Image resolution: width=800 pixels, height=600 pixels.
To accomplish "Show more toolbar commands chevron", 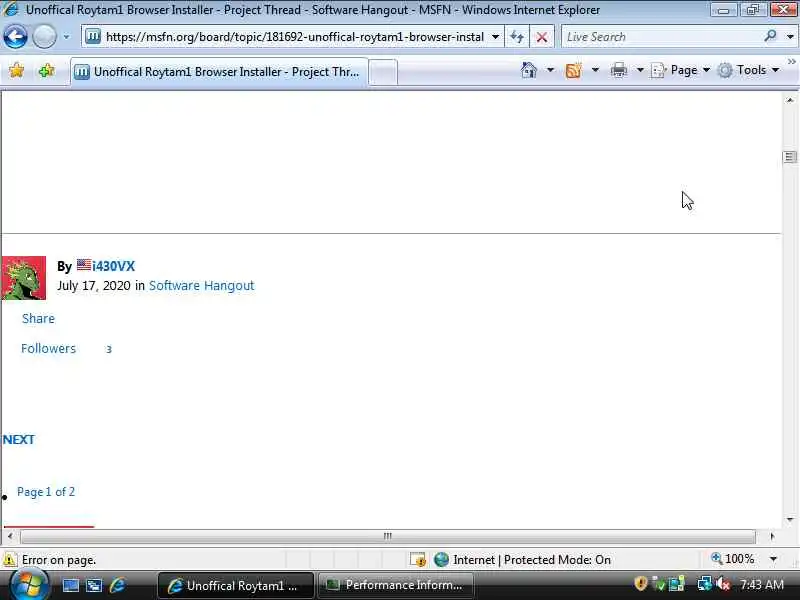I will [x=792, y=62].
